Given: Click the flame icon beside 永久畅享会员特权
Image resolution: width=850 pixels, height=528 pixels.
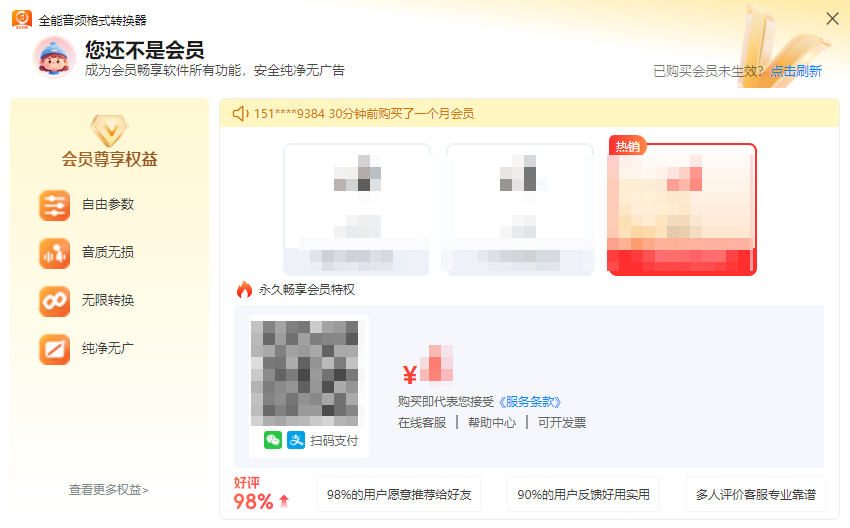Looking at the screenshot, I should 244,290.
